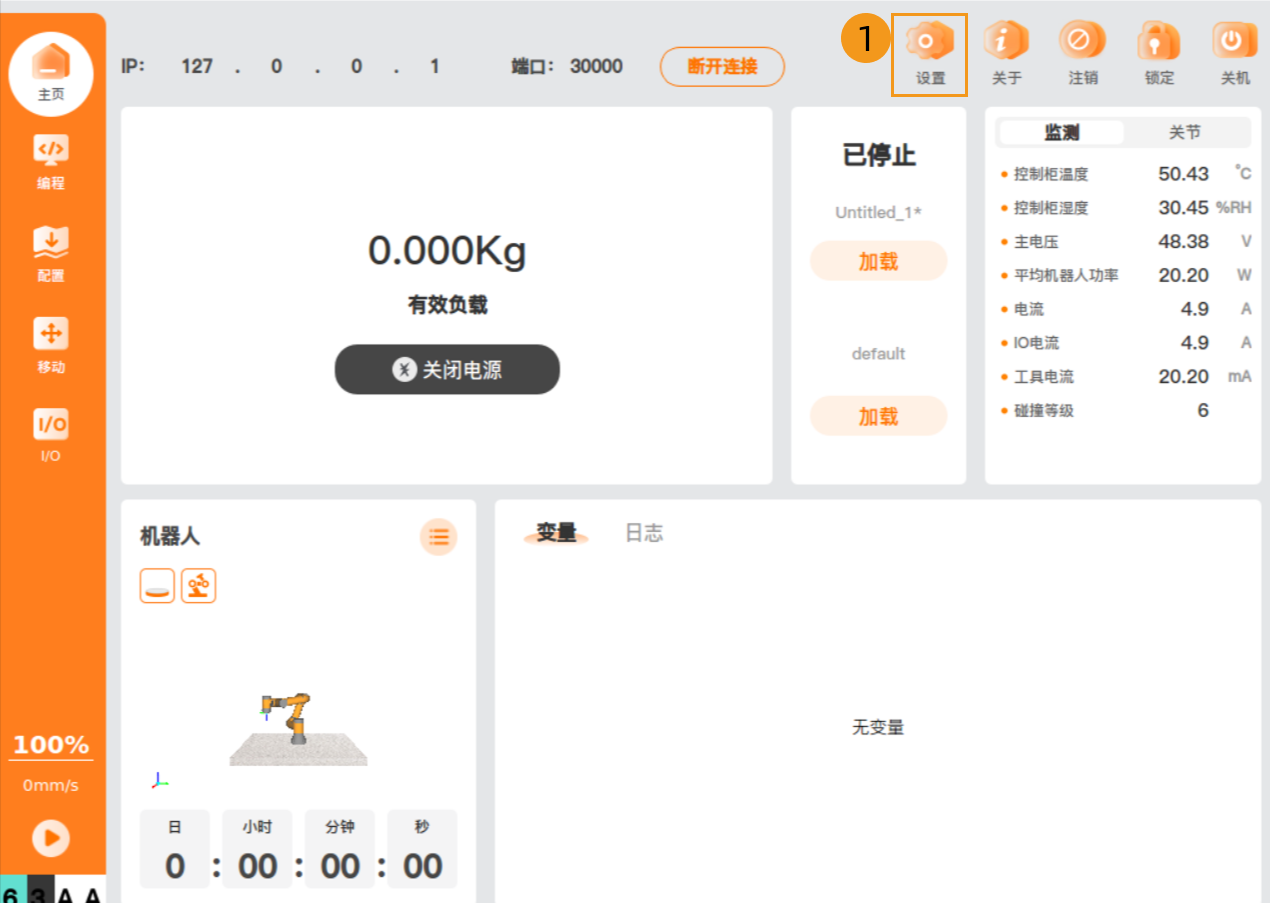Click the 主电压 value 48.38

coord(1183,242)
